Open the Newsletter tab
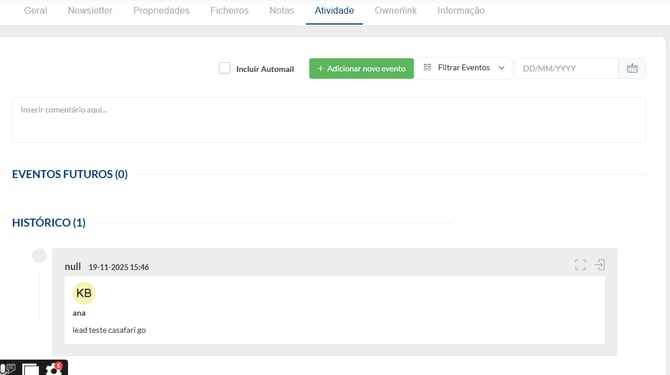 pos(90,11)
